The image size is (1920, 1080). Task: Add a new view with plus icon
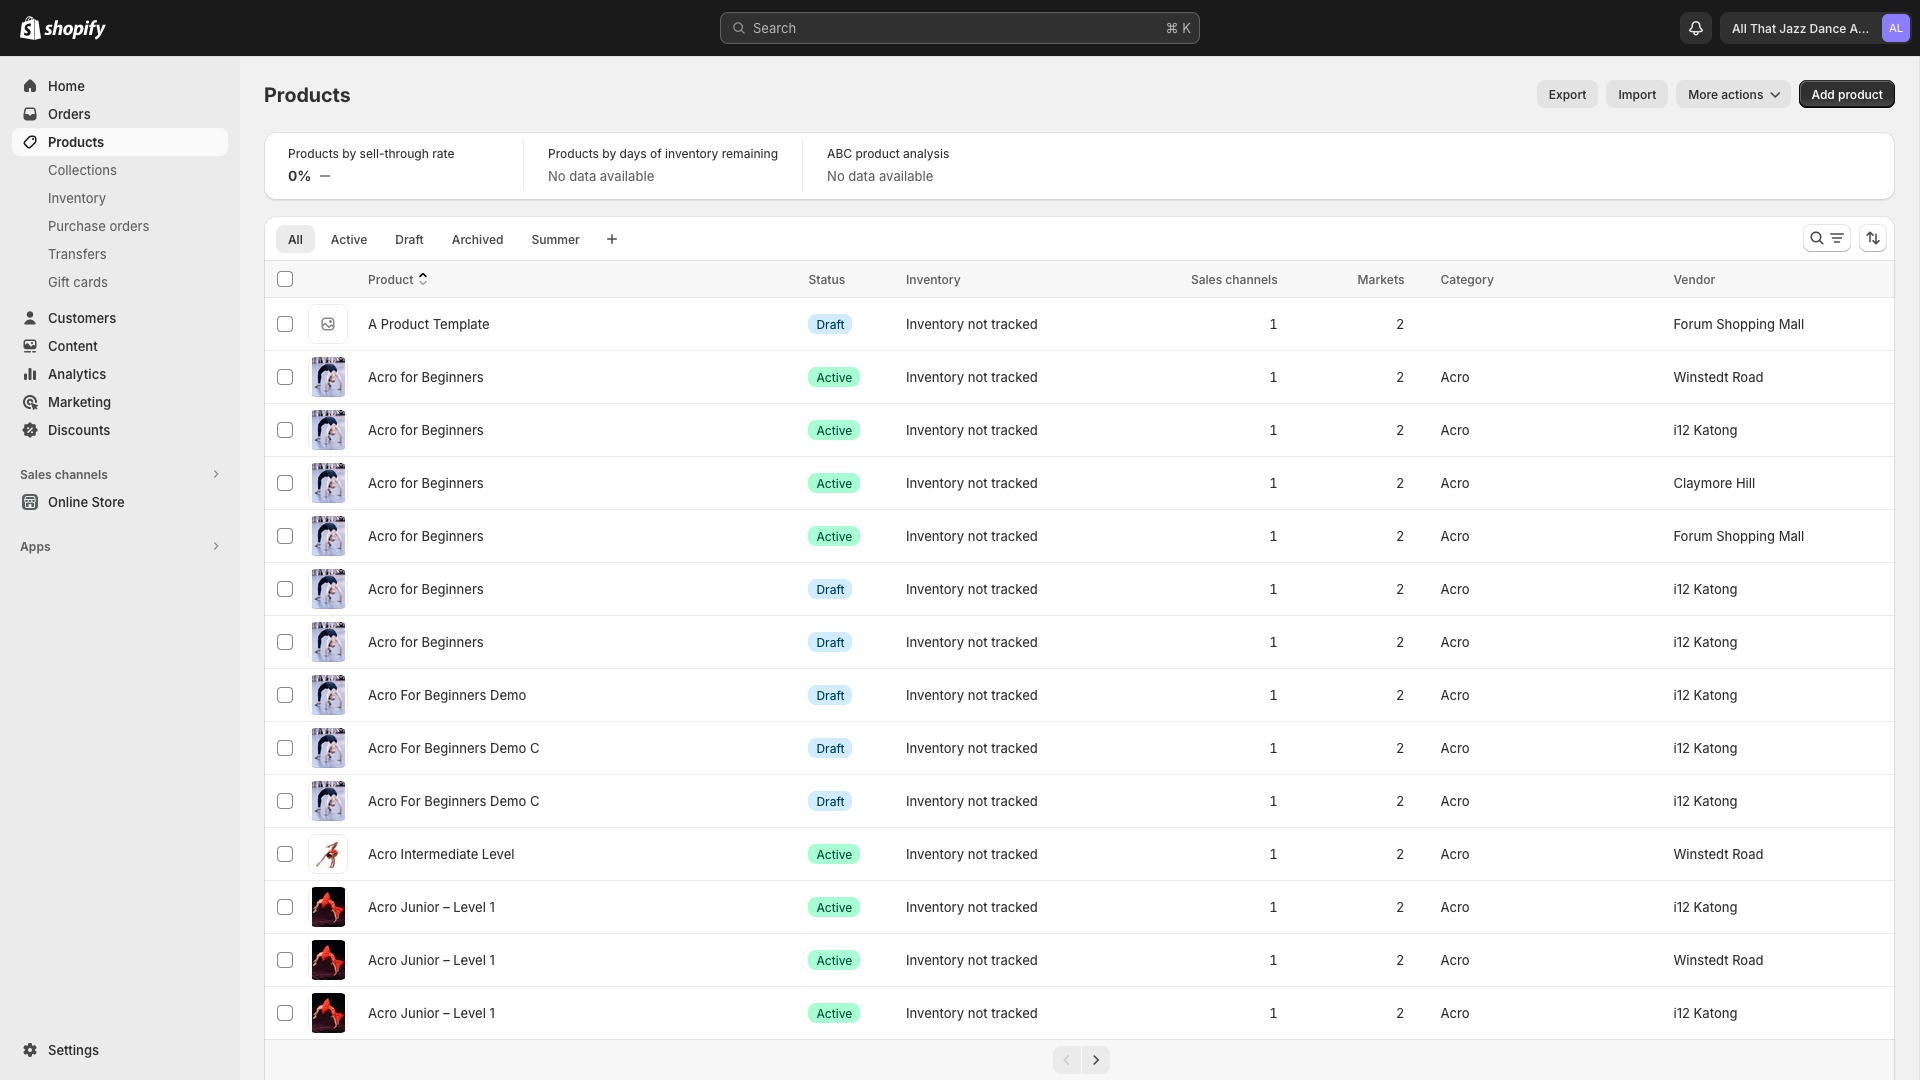612,239
